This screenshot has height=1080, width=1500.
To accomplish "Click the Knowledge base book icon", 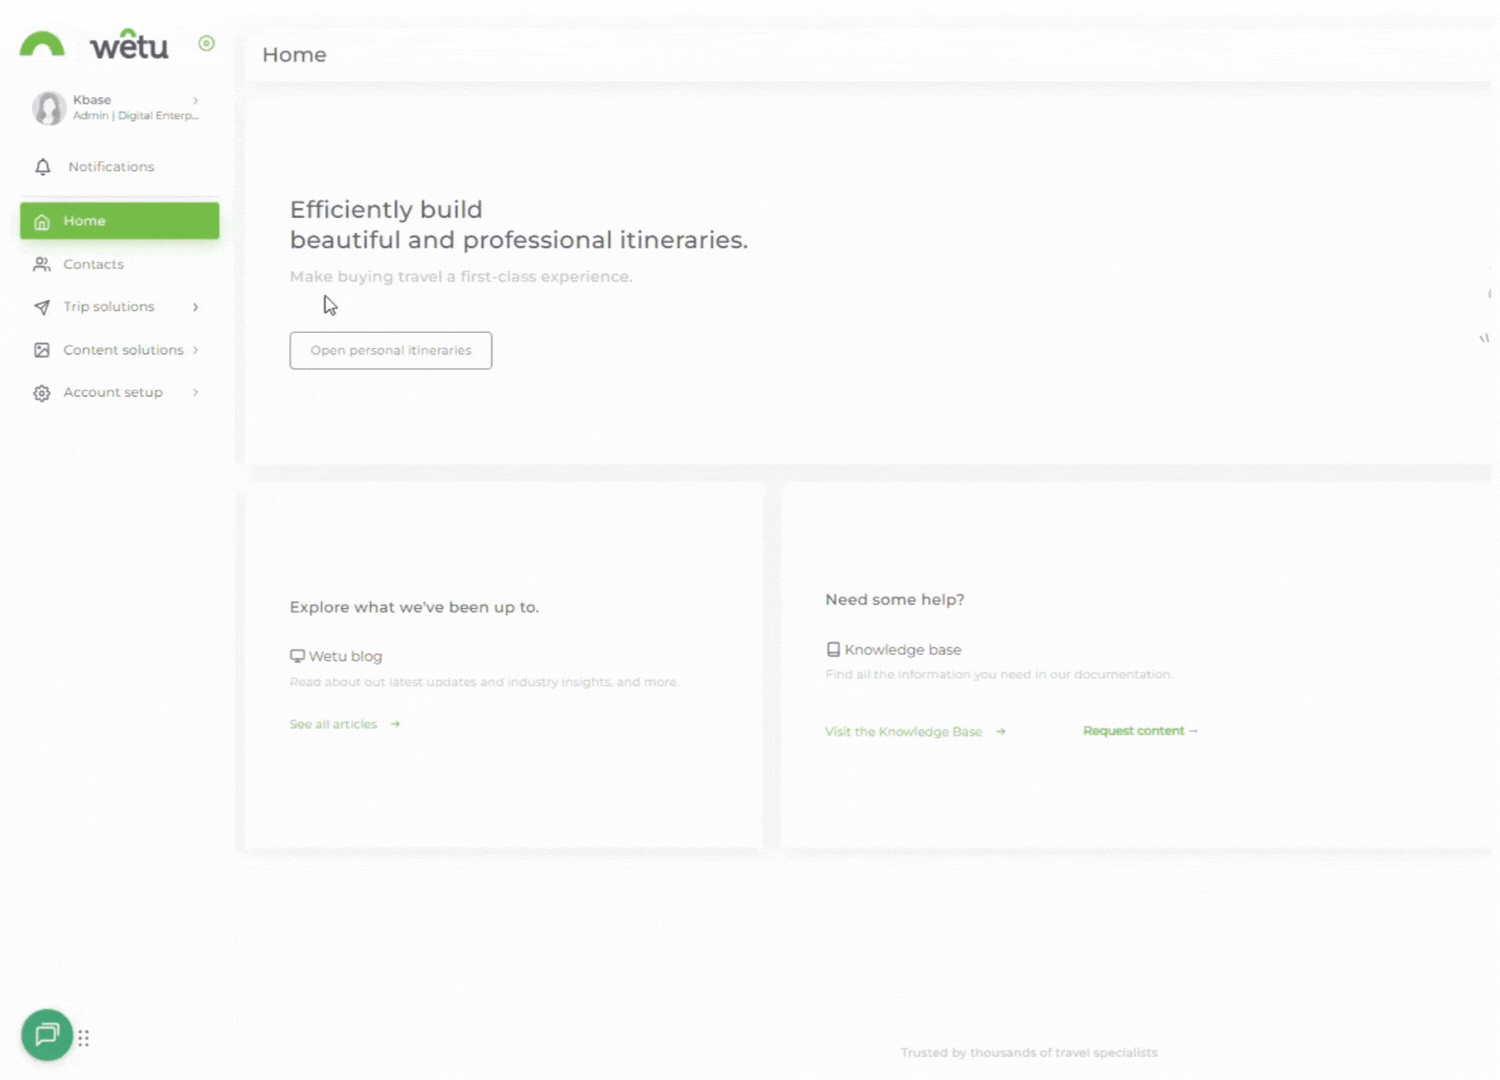I will coord(833,650).
